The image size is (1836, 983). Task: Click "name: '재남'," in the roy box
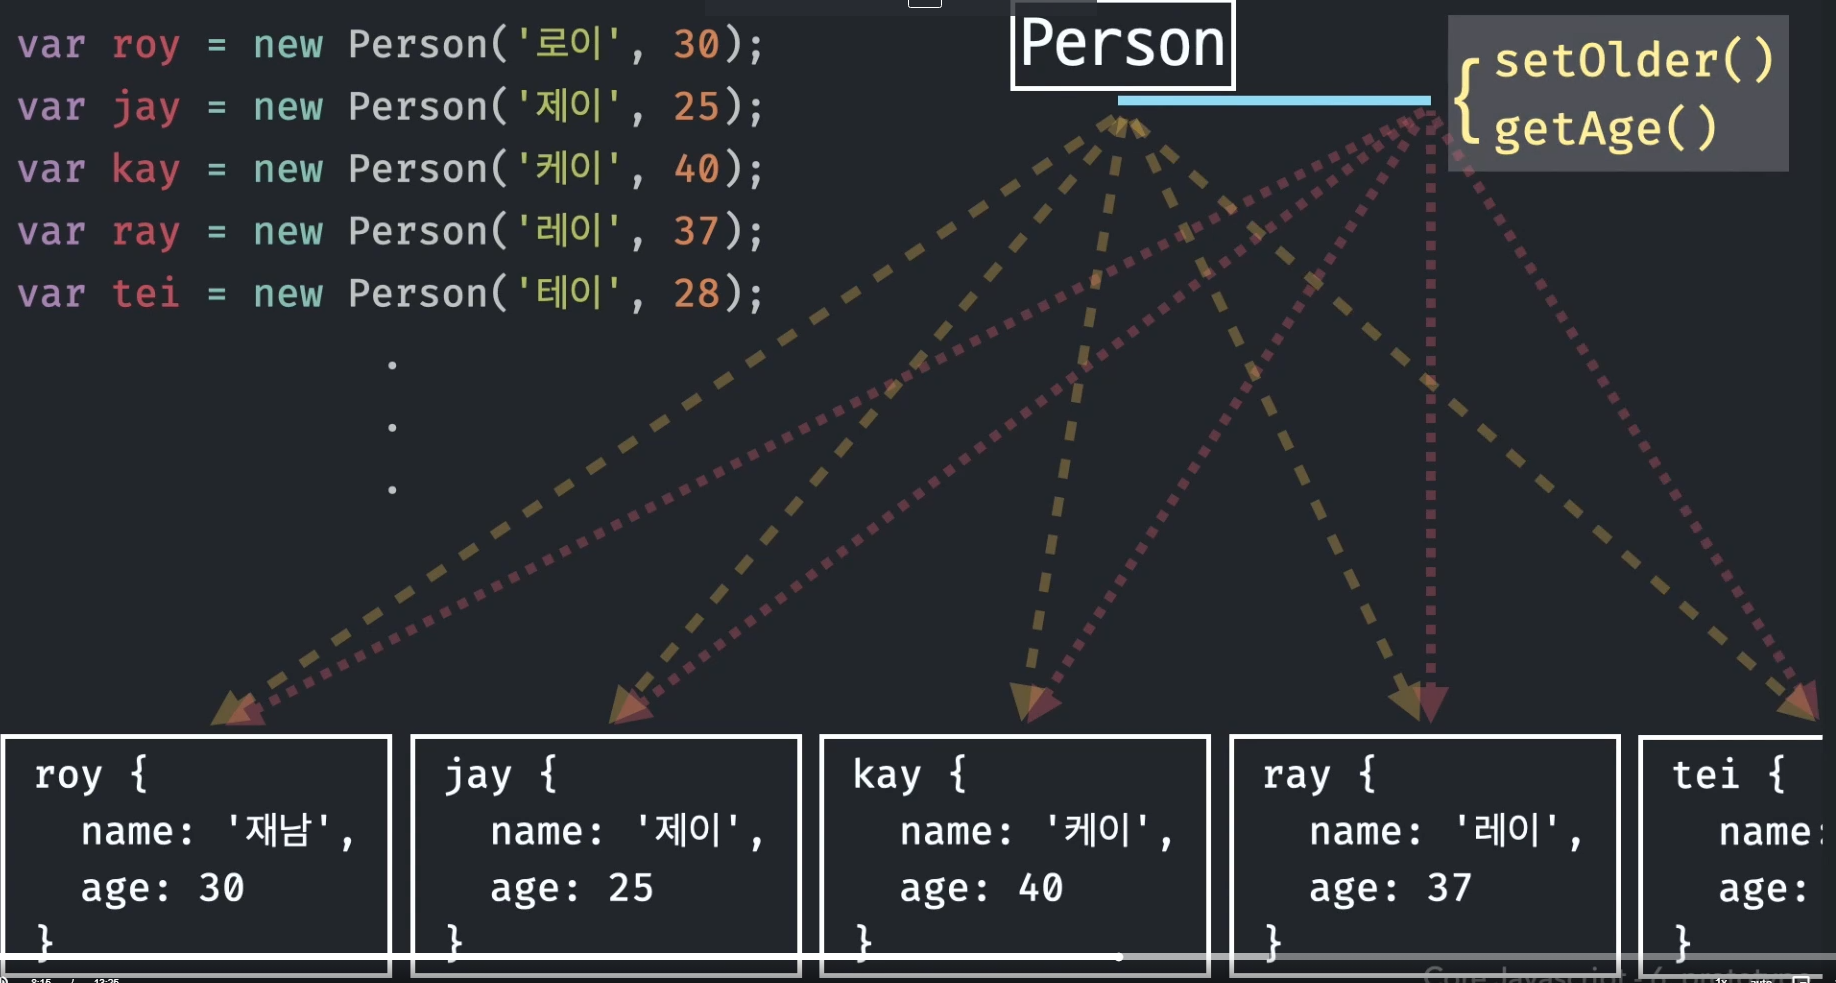pos(218,831)
